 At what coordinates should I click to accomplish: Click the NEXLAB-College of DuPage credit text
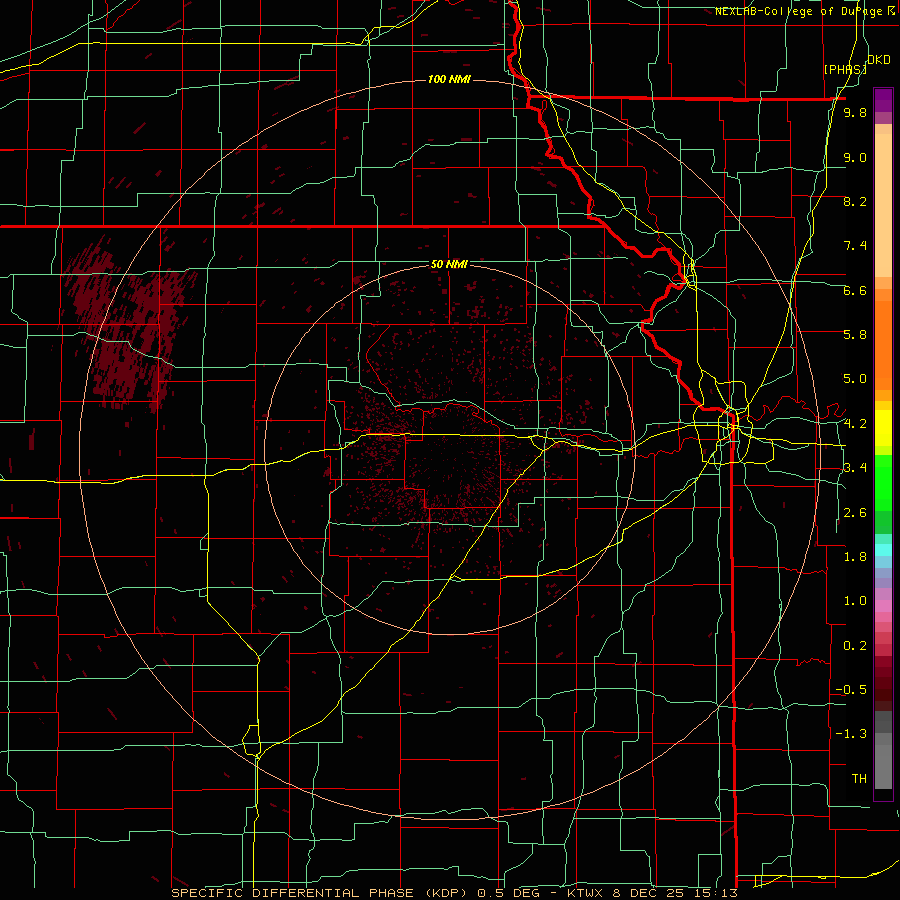click(x=800, y=11)
